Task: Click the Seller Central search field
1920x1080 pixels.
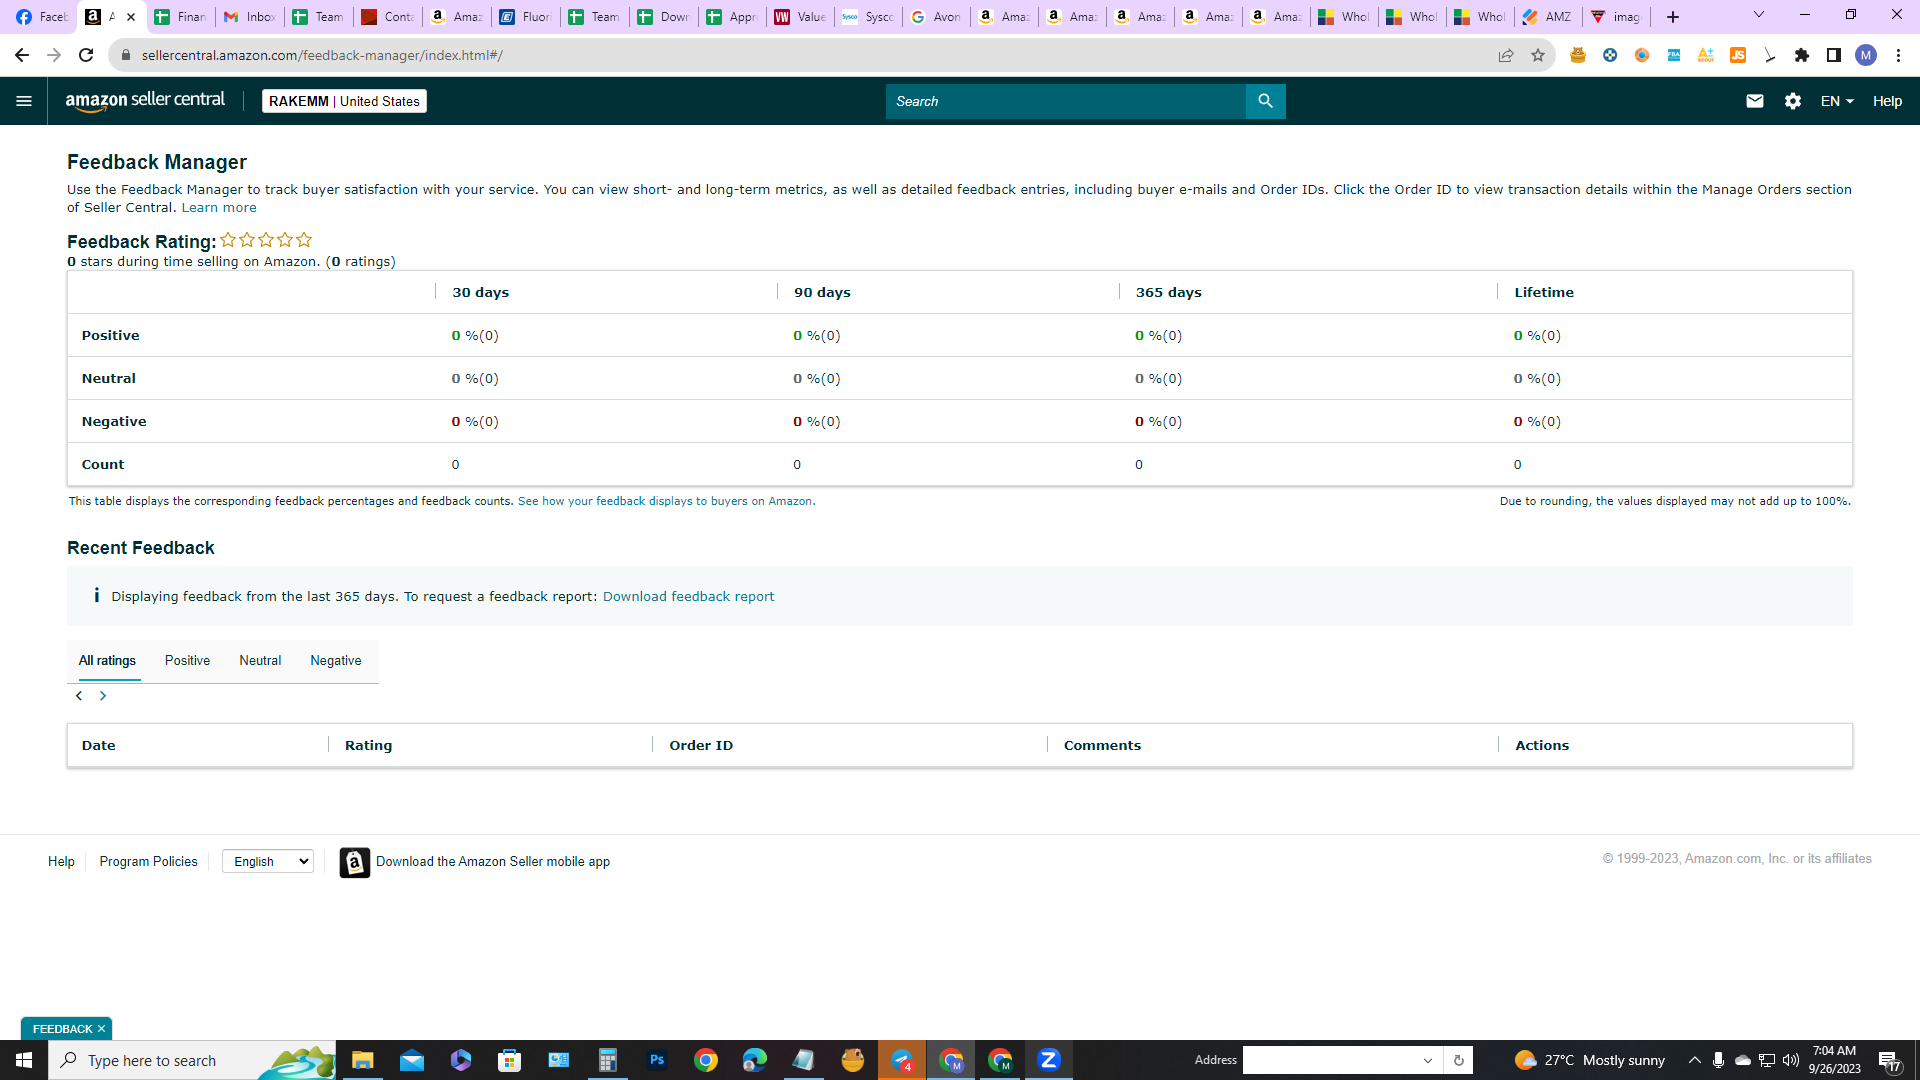Action: tap(1066, 101)
